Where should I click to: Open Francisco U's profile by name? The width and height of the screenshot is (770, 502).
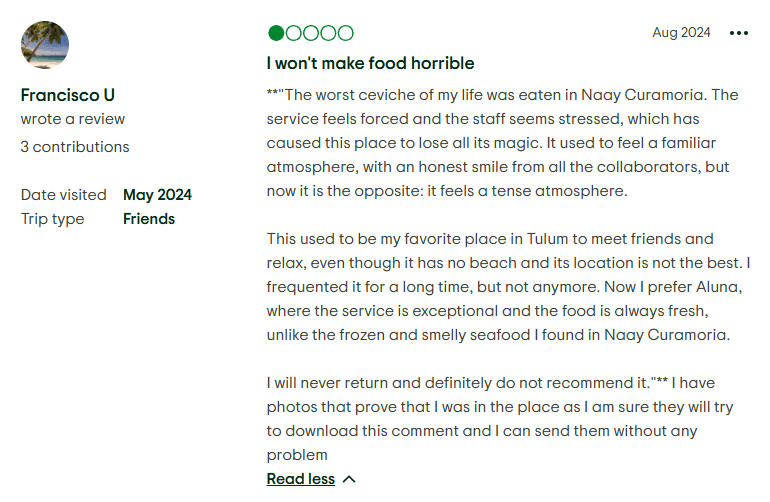pyautogui.click(x=67, y=95)
